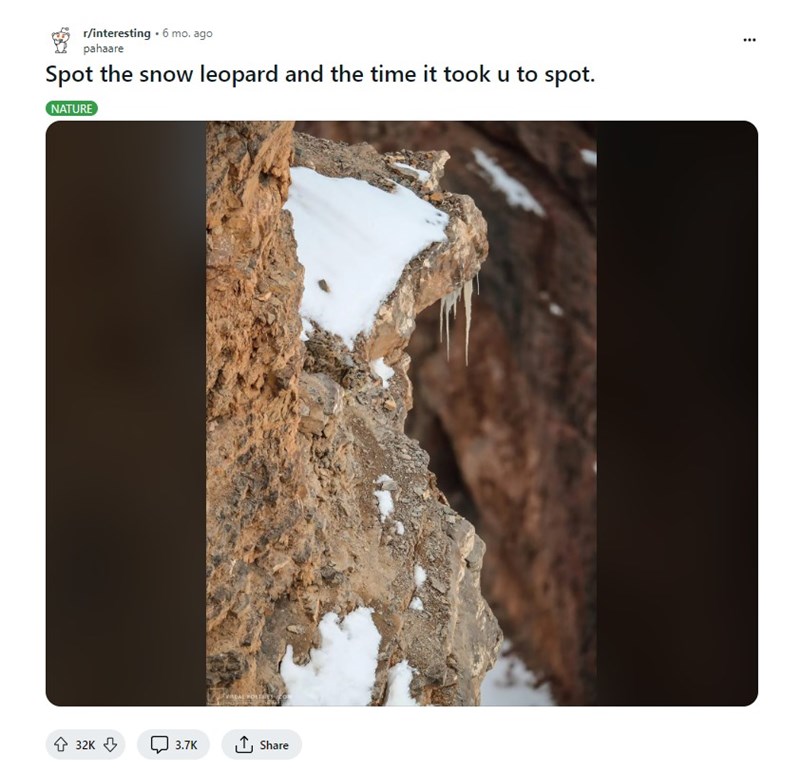Click the comment speech bubble icon
800x772 pixels.
coord(159,744)
